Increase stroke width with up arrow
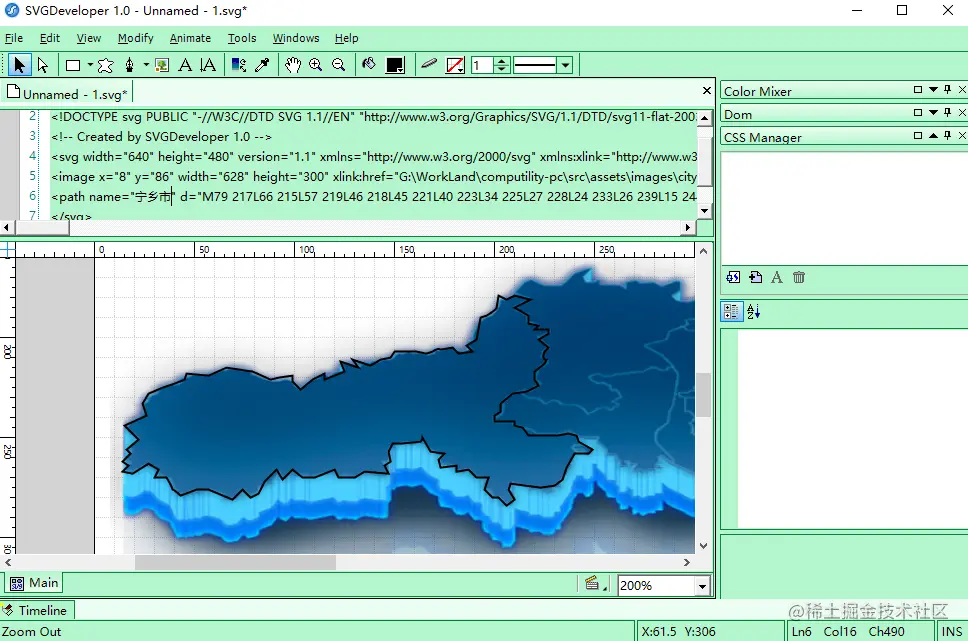This screenshot has width=968, height=641. tap(502, 61)
